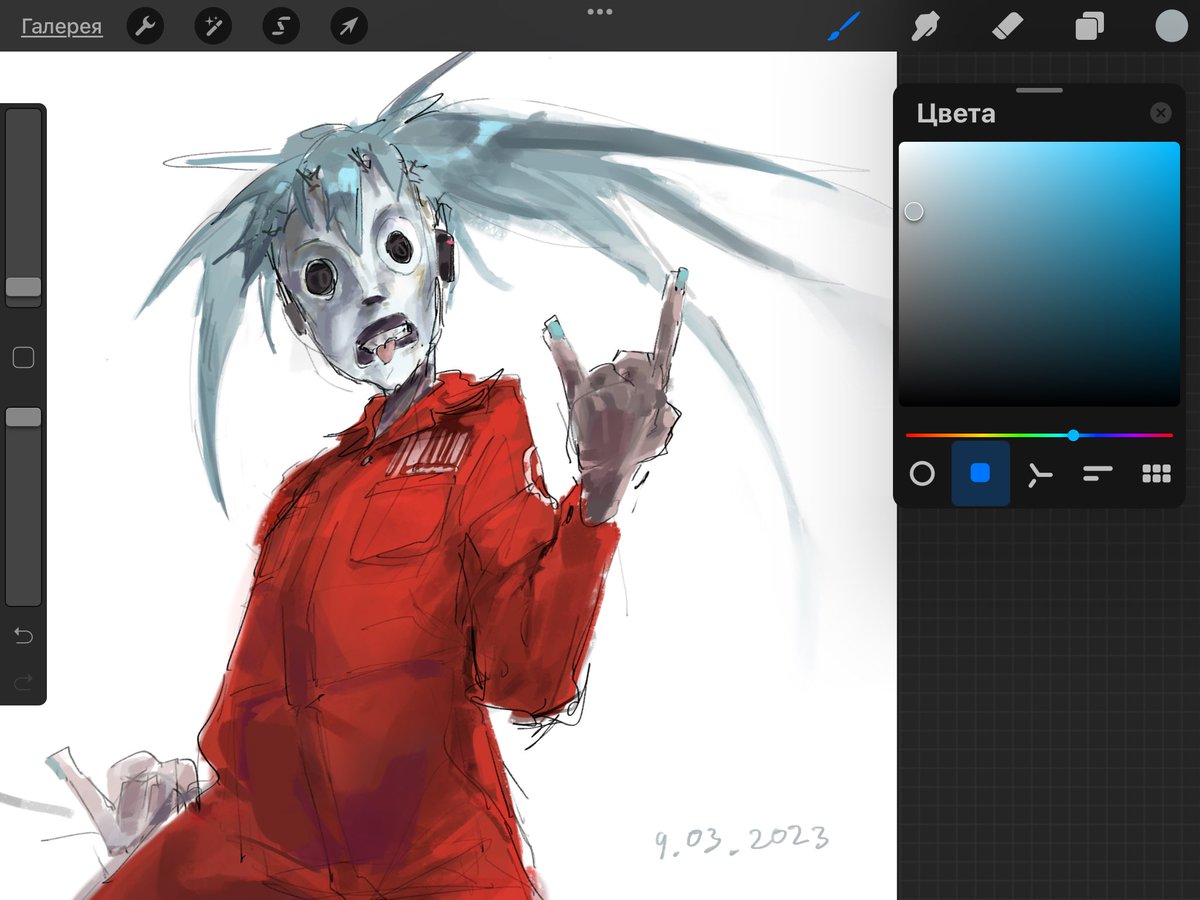This screenshot has width=1200, height=900.
Task: Switch to the Classic square color tab
Action: click(980, 474)
